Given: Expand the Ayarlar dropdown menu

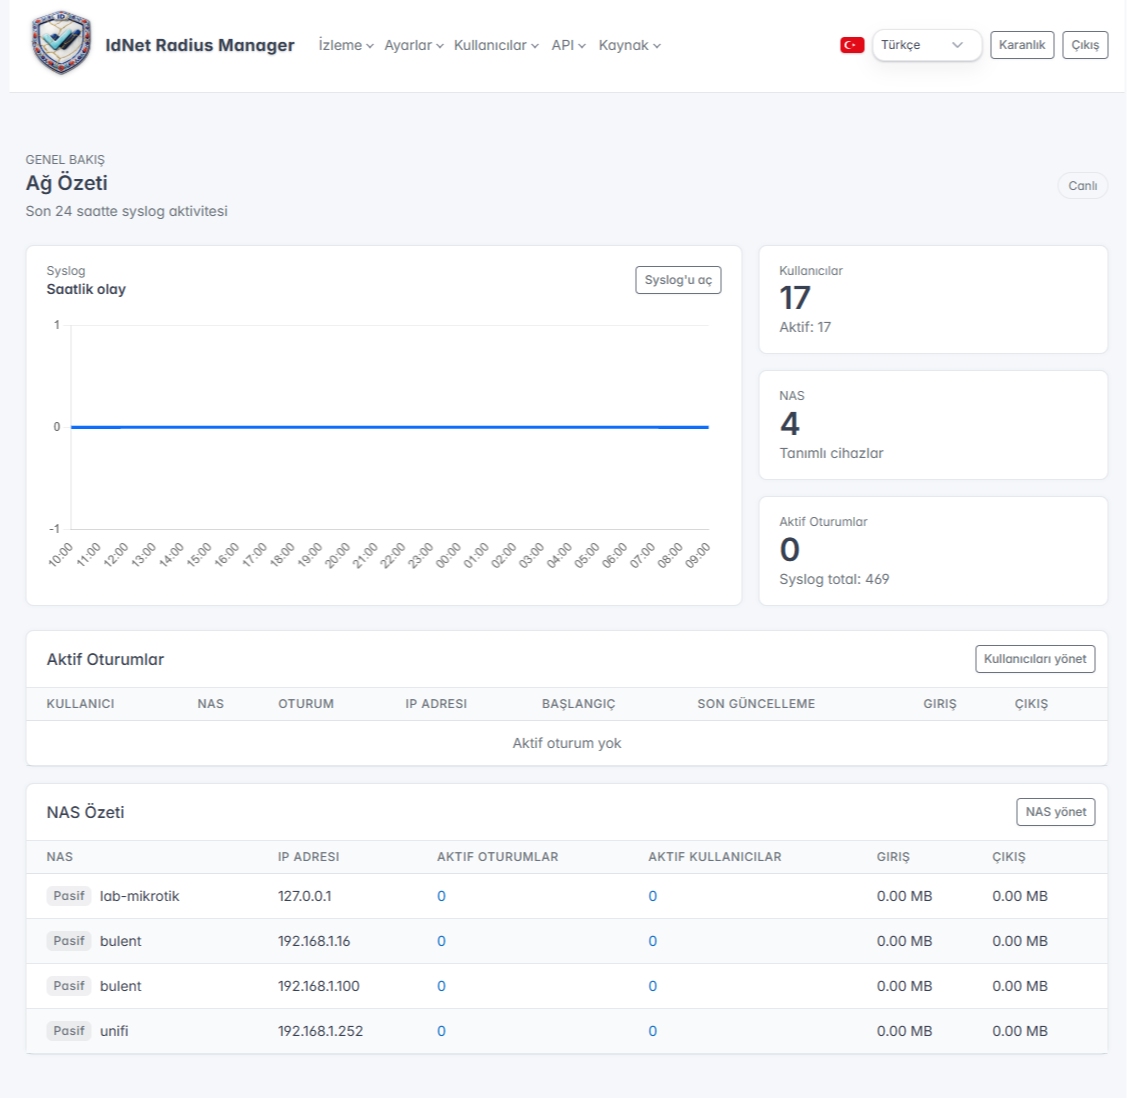Looking at the screenshot, I should [413, 45].
